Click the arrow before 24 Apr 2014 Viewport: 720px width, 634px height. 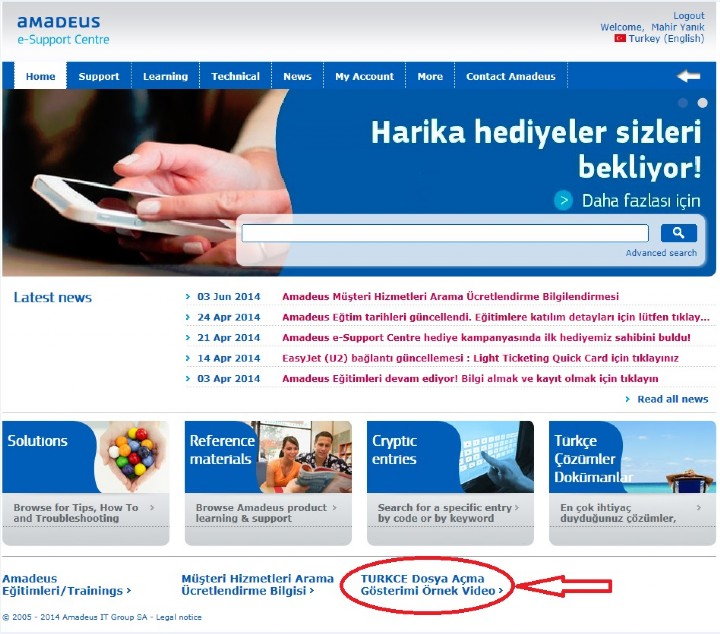click(x=188, y=317)
